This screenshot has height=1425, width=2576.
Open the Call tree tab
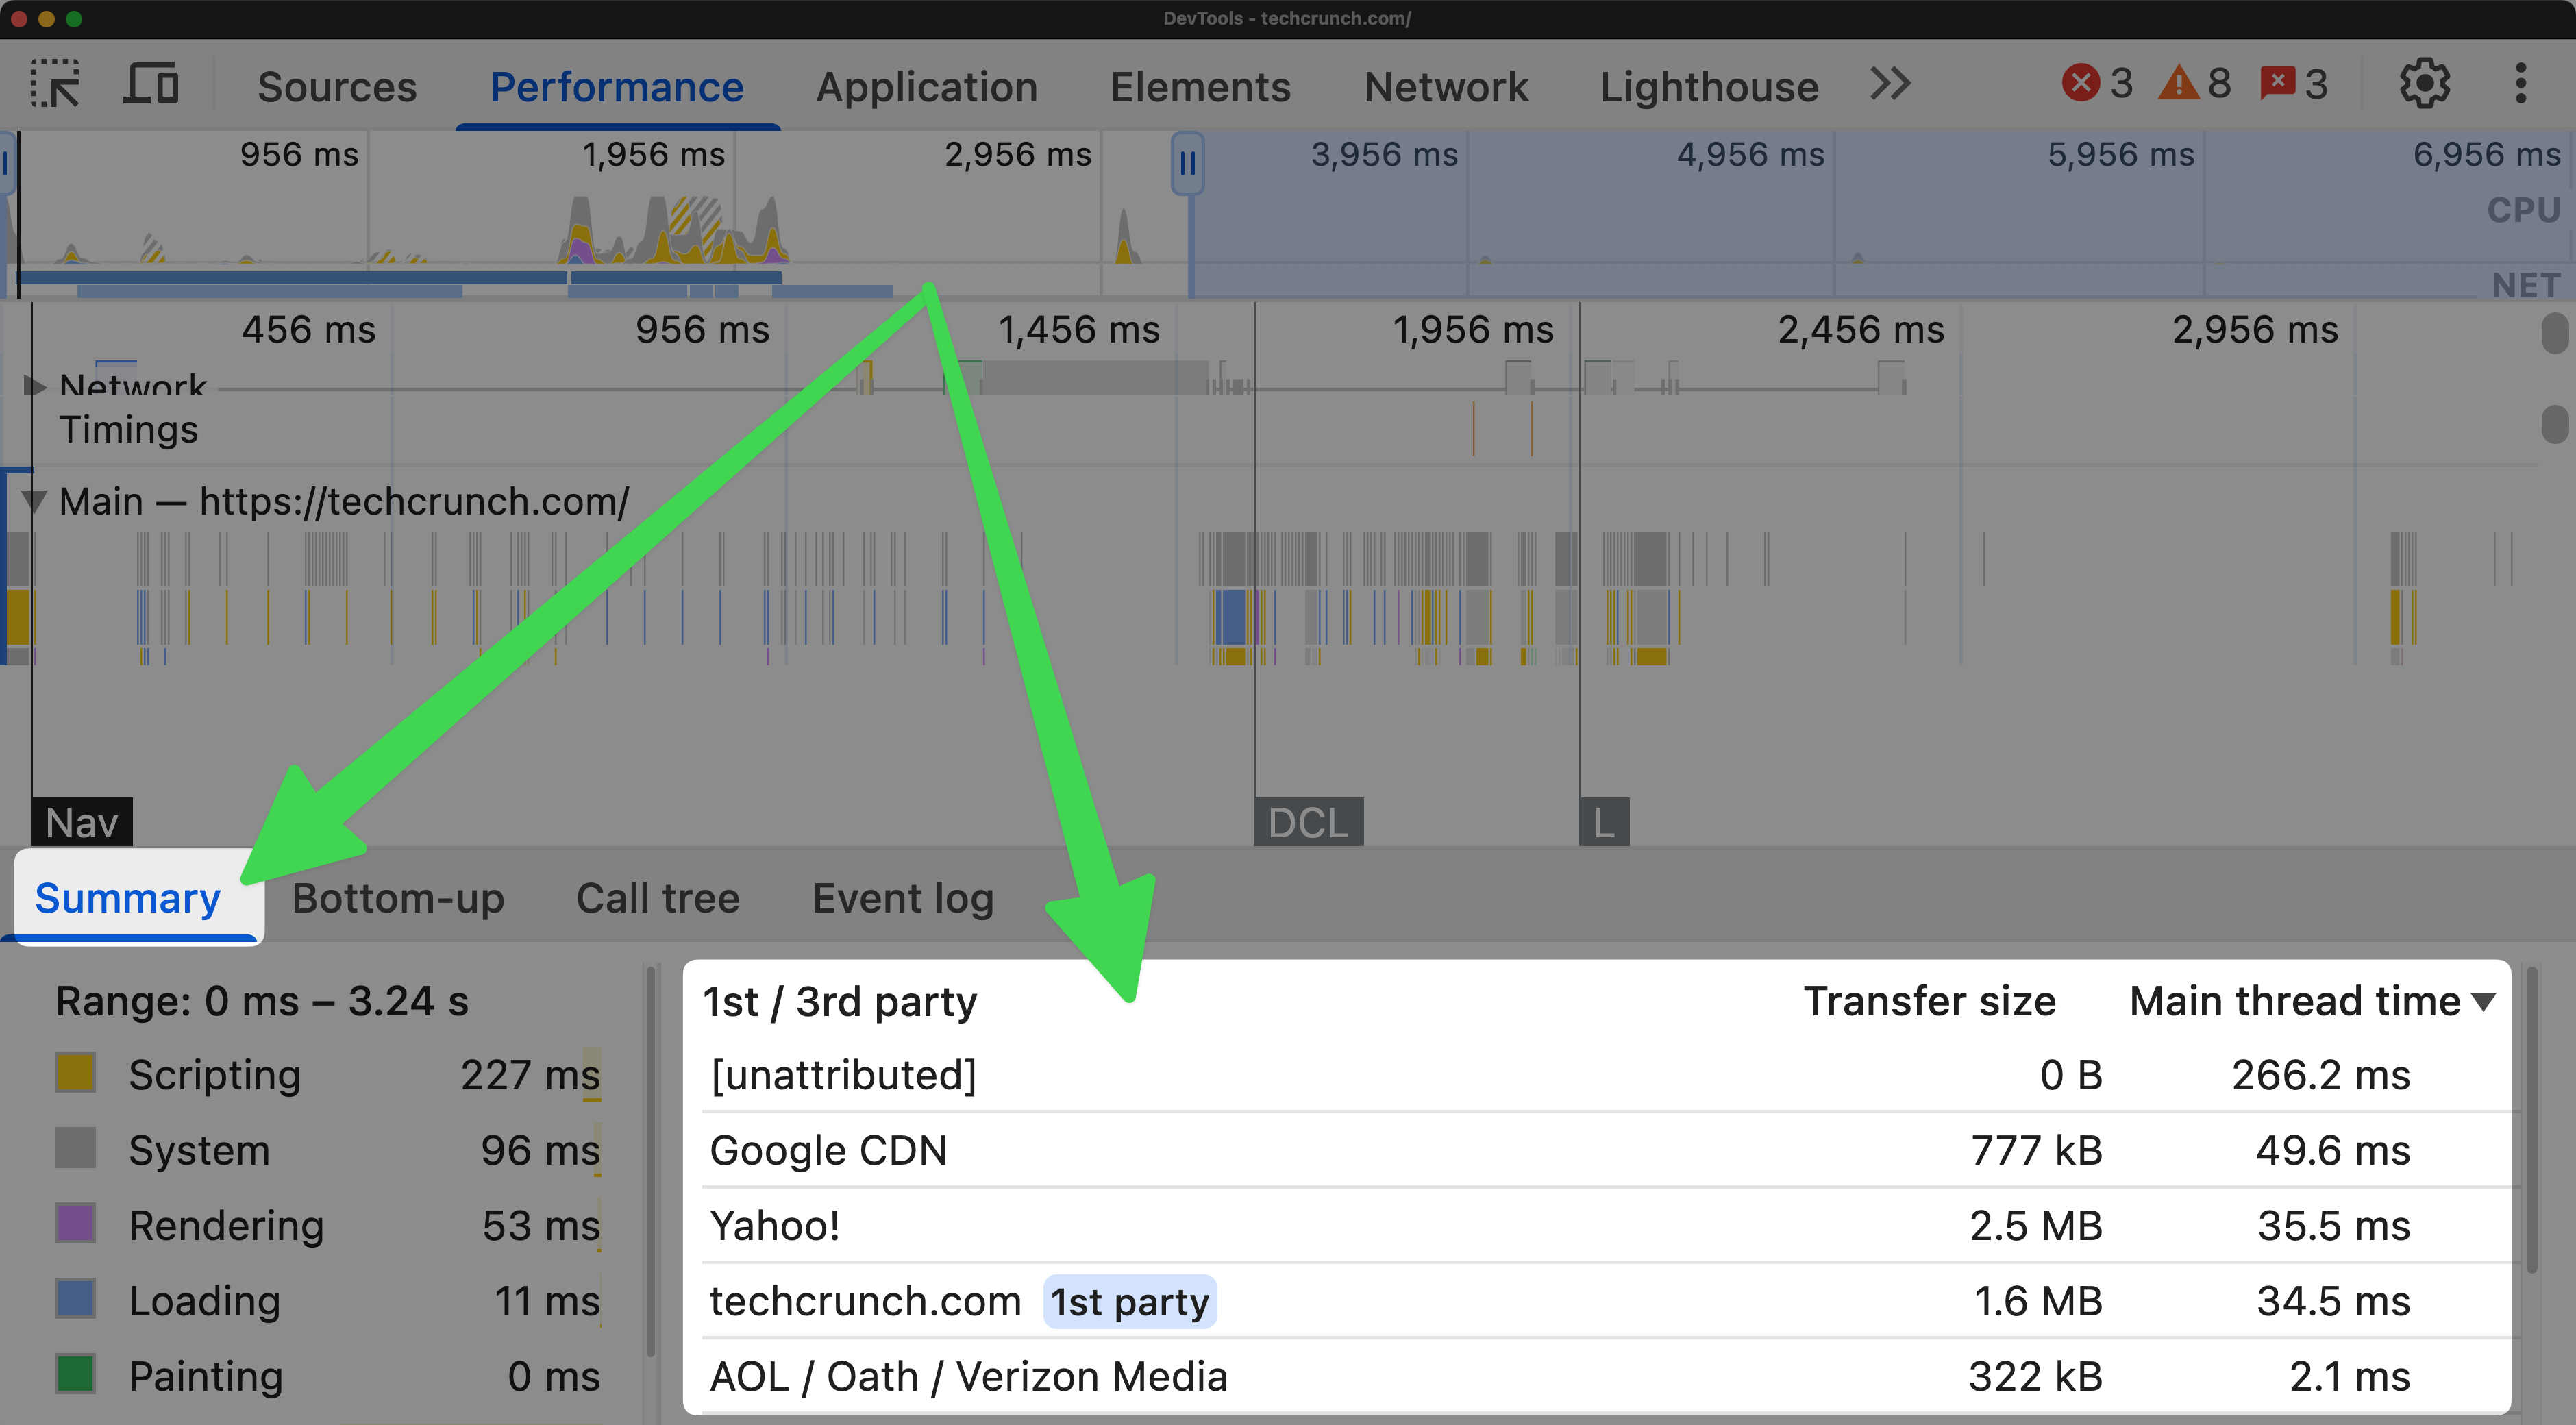click(658, 899)
